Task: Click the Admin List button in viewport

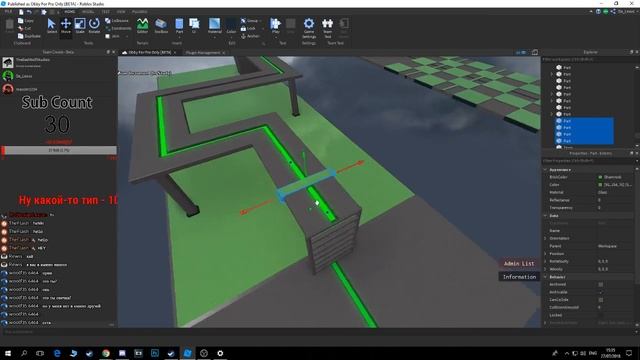Action: tap(519, 264)
